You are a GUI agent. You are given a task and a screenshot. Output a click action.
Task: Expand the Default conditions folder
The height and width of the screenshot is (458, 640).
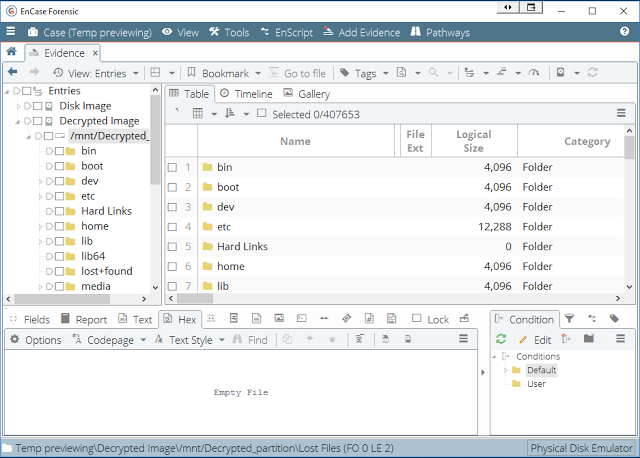point(505,370)
